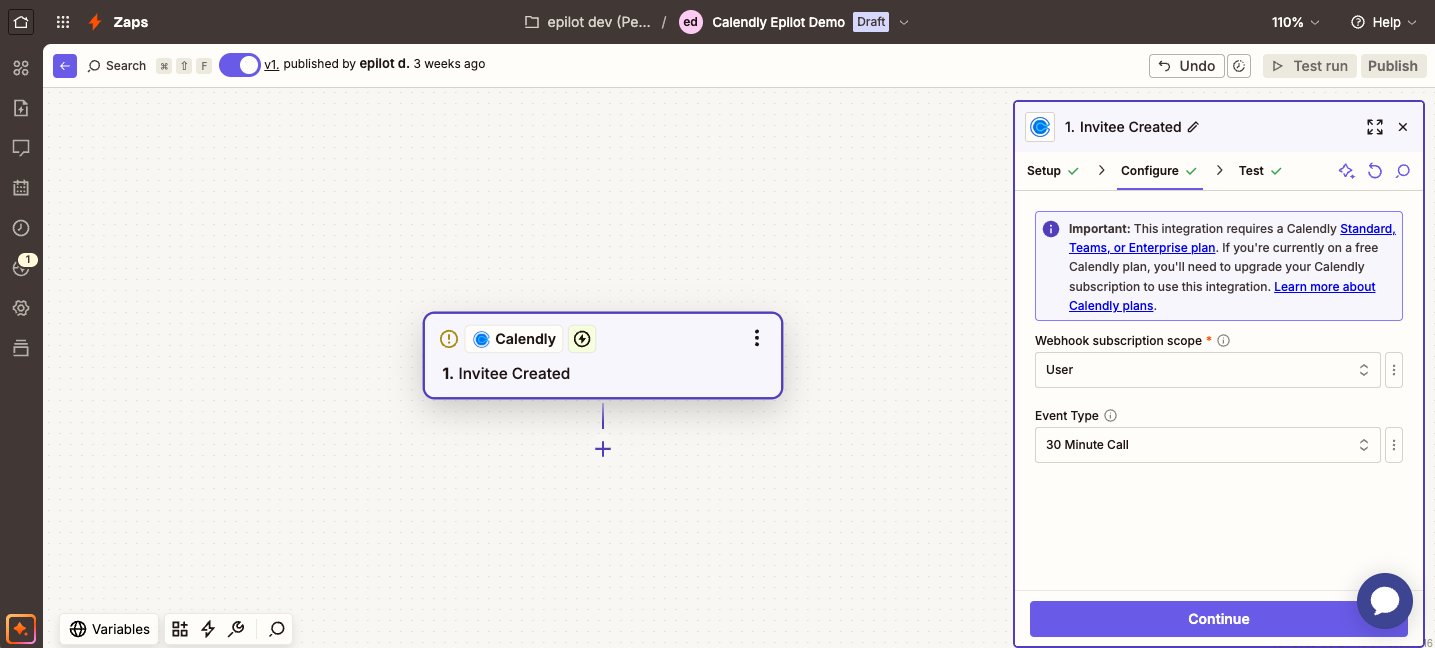Click info icon next to Event Type

1111,416
